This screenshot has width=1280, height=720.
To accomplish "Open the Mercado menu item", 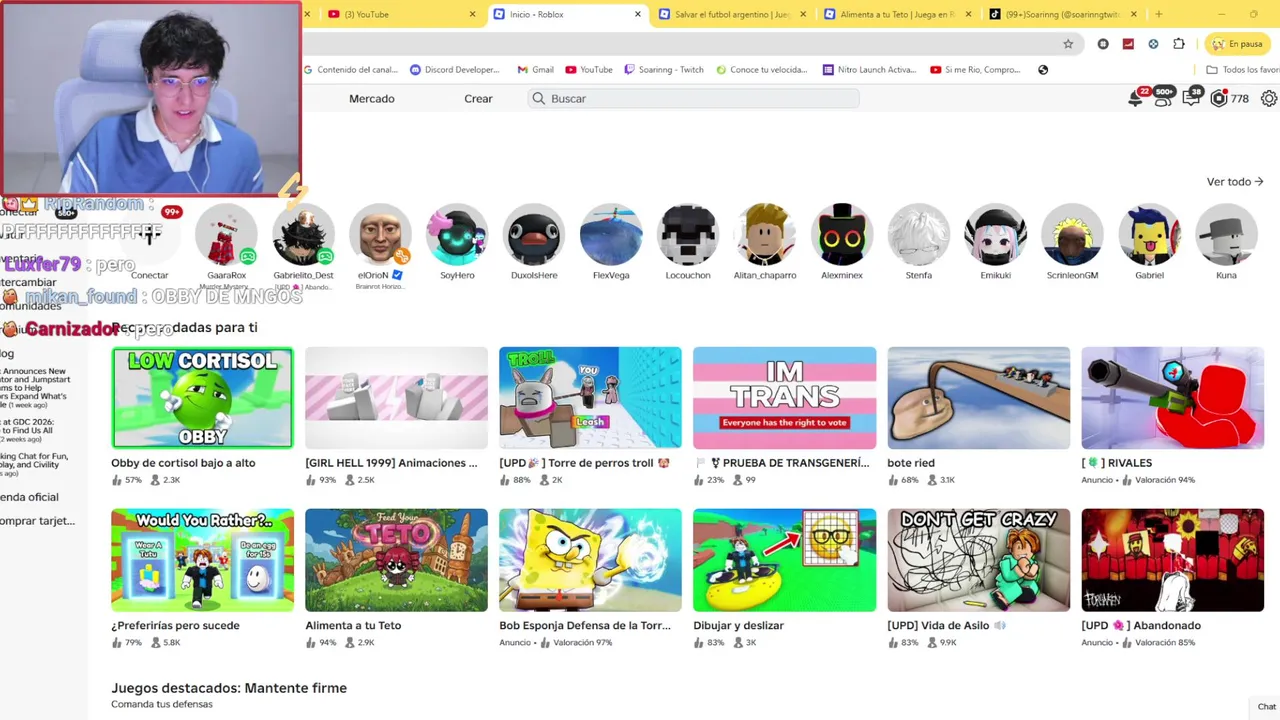I will (372, 98).
